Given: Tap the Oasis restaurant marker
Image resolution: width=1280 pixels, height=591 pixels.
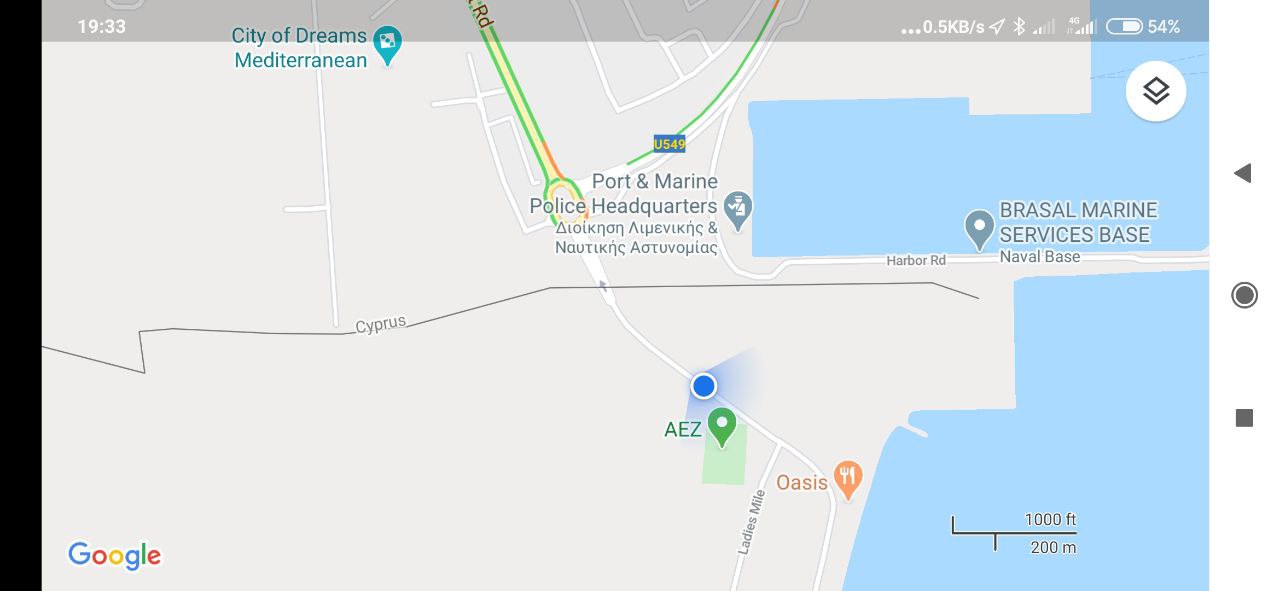Looking at the screenshot, I should coord(848,481).
